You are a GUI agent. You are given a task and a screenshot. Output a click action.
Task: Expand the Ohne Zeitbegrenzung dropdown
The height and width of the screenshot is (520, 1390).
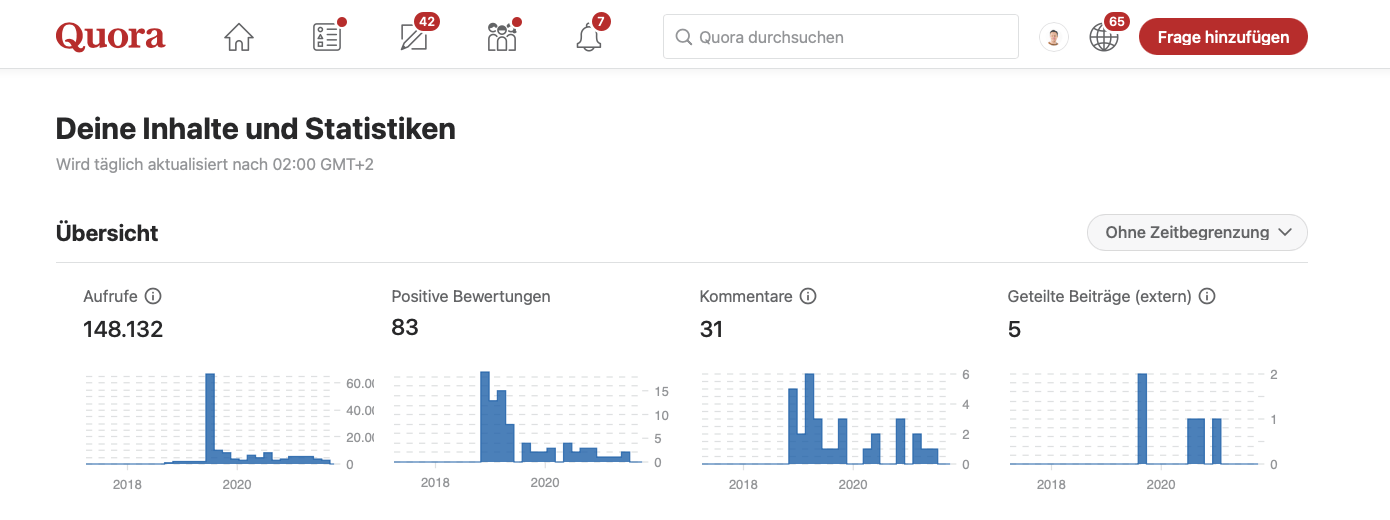pos(1196,233)
